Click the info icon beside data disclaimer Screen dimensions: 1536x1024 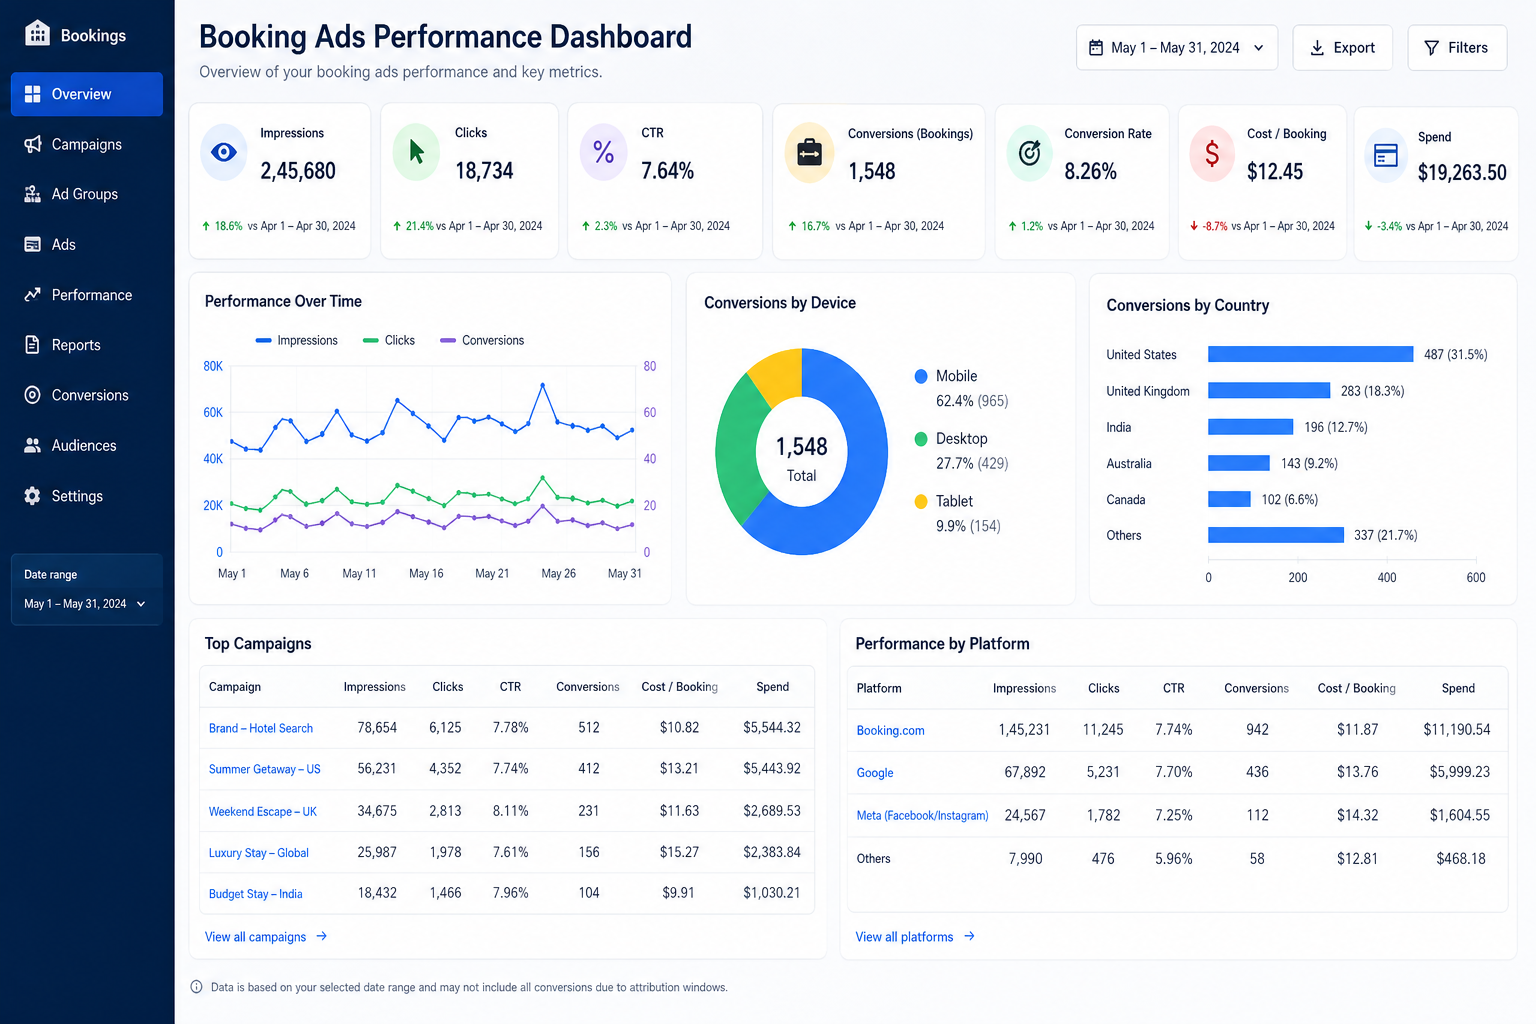point(196,987)
